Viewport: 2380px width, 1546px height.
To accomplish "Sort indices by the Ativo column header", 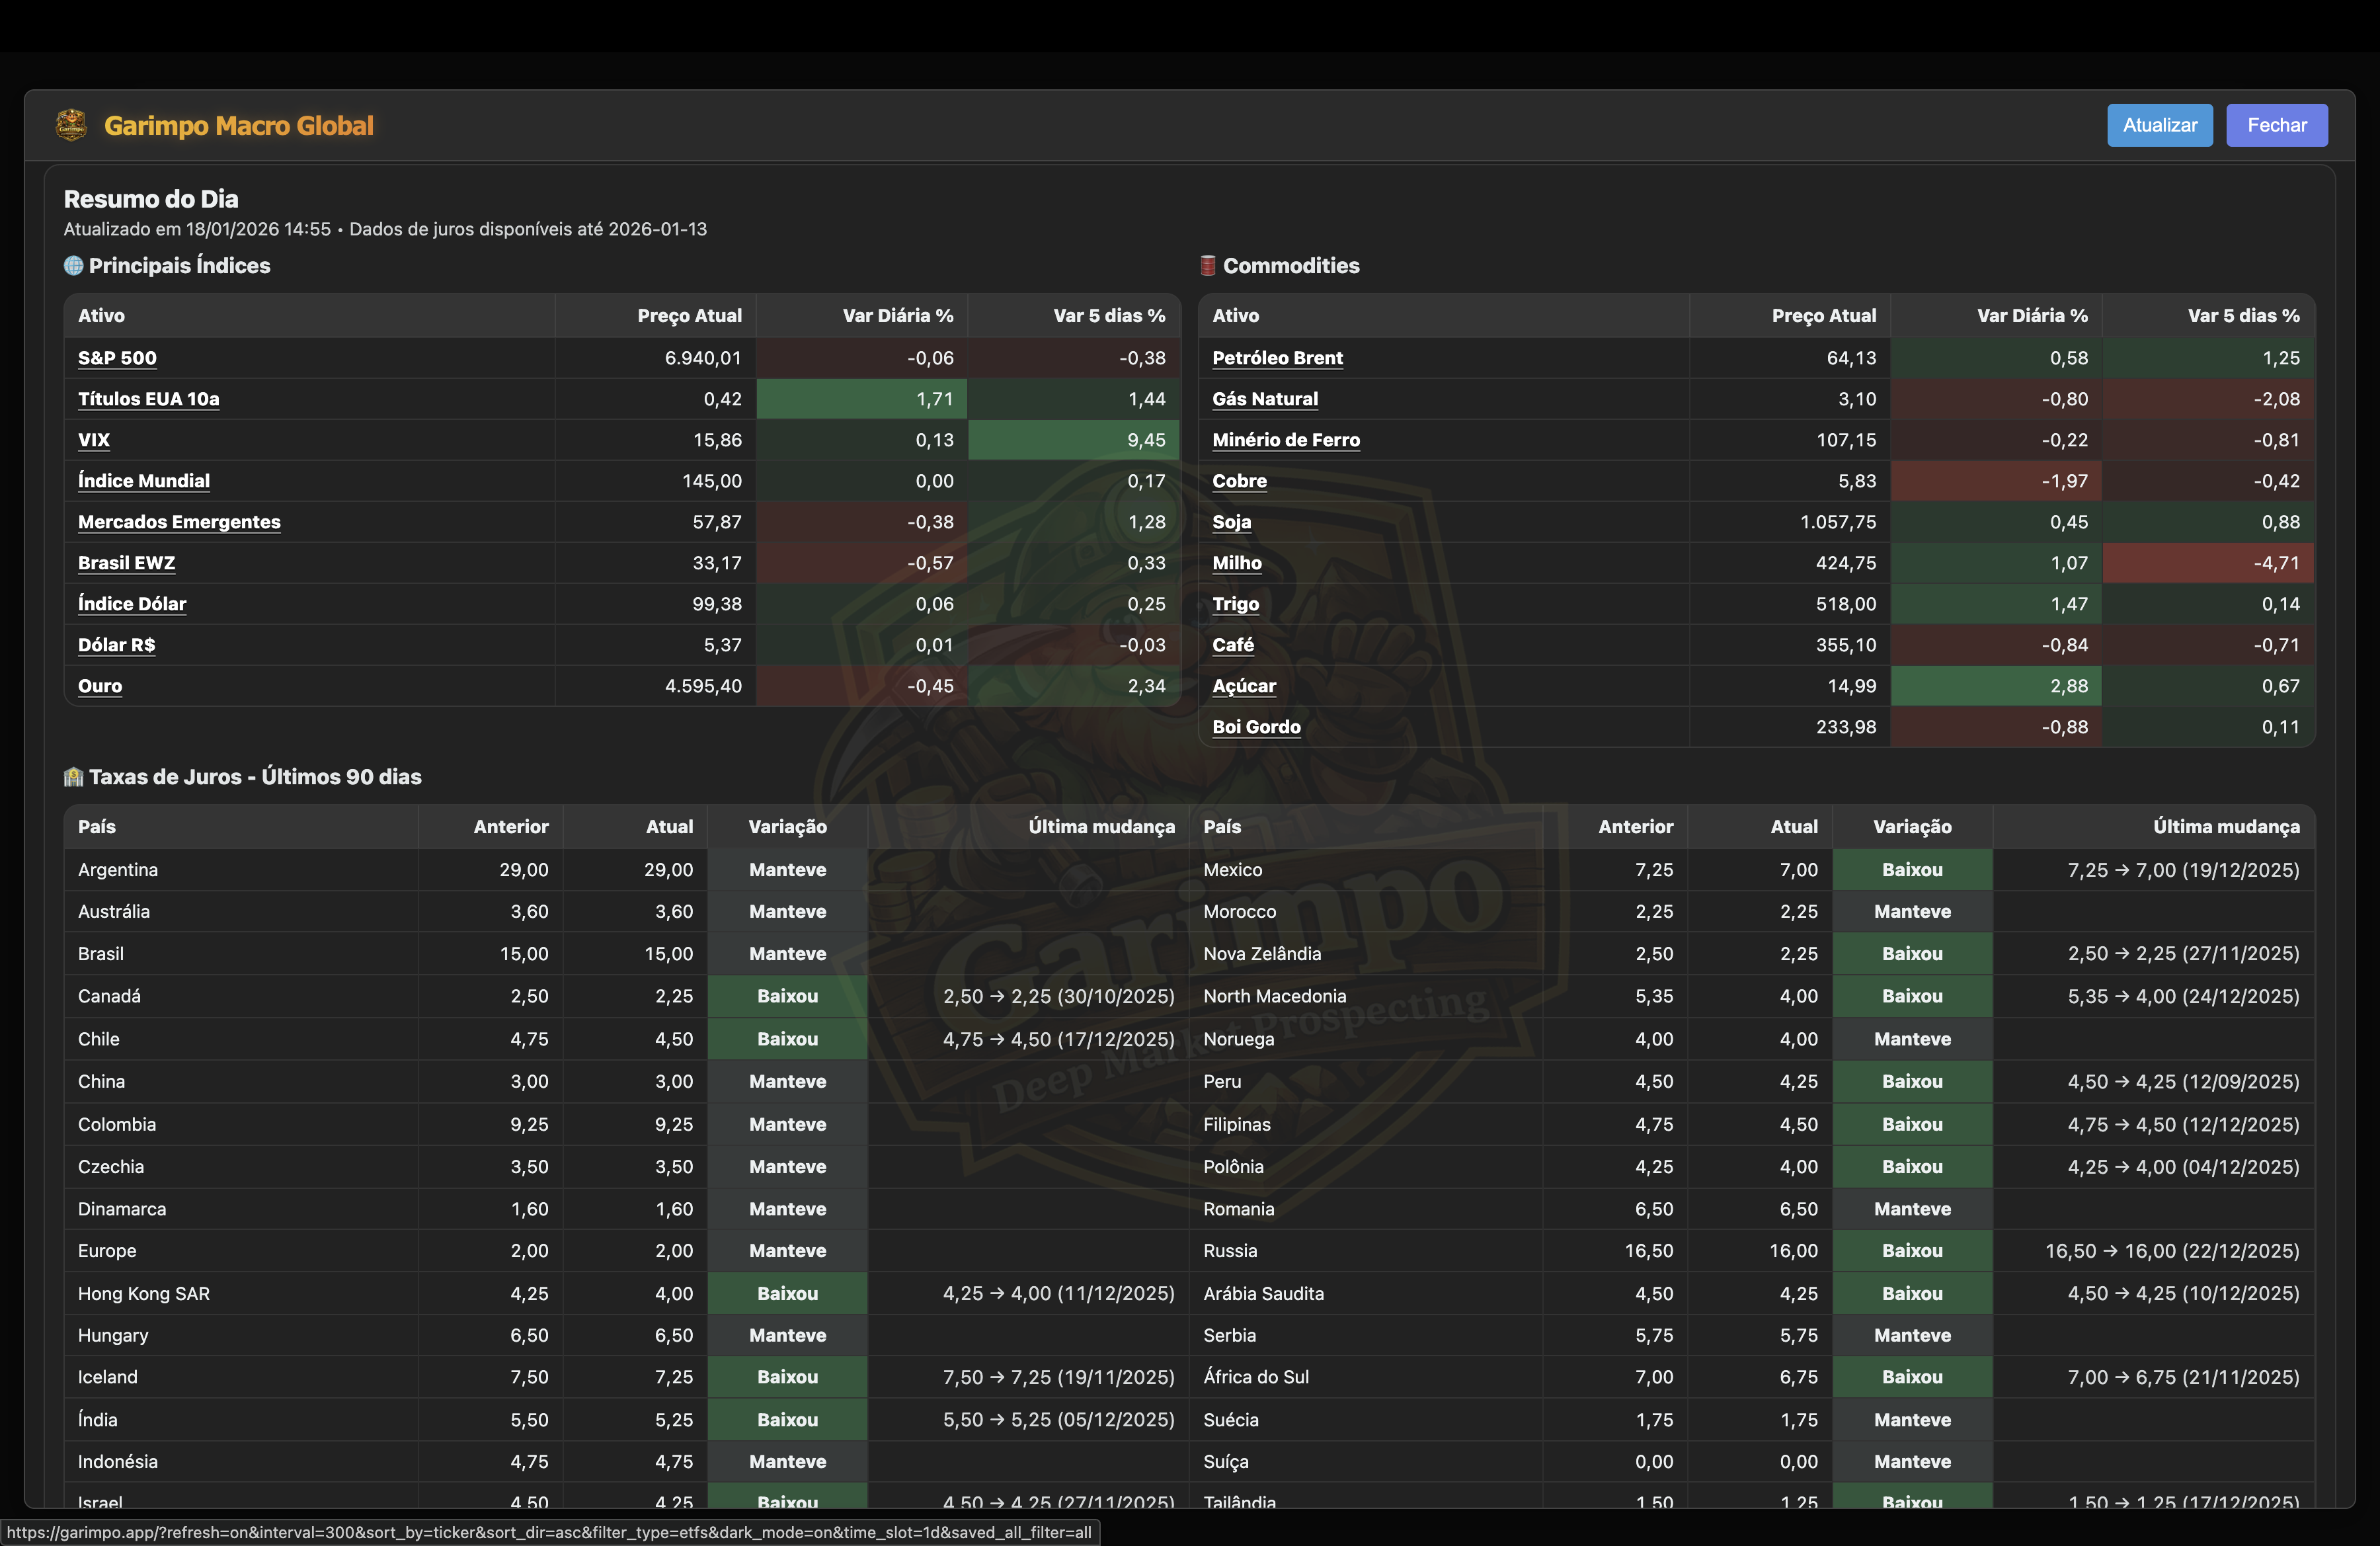I will [101, 315].
